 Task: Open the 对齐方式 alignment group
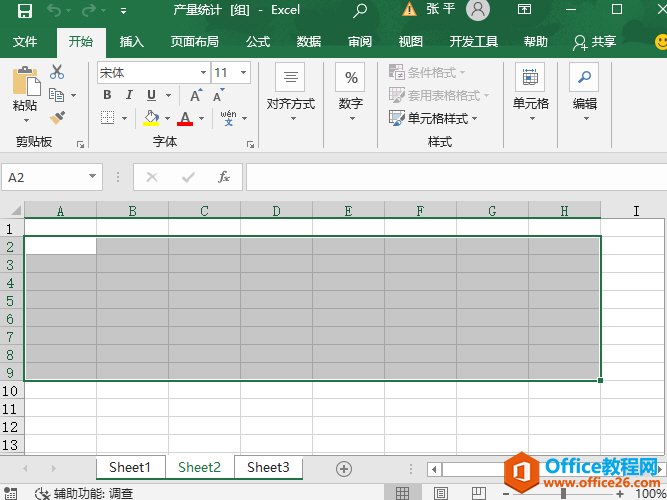point(291,92)
